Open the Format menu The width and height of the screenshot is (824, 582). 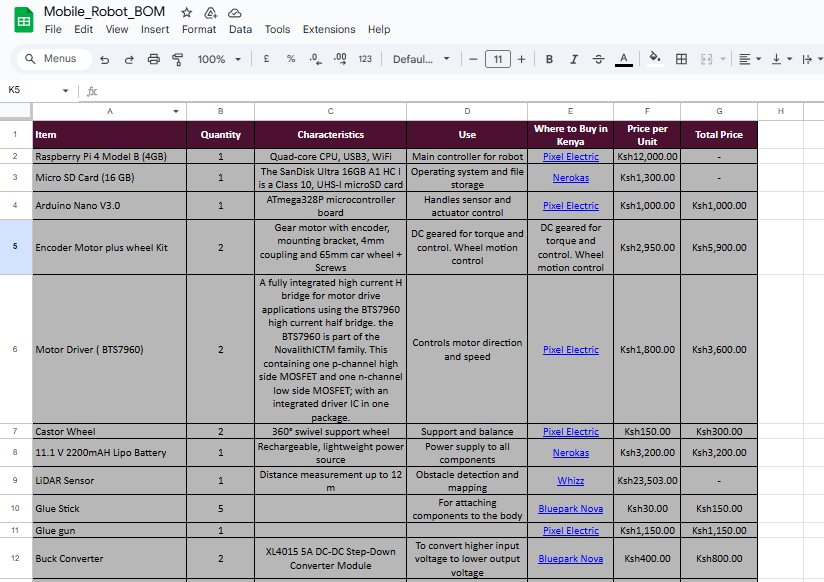(x=199, y=29)
